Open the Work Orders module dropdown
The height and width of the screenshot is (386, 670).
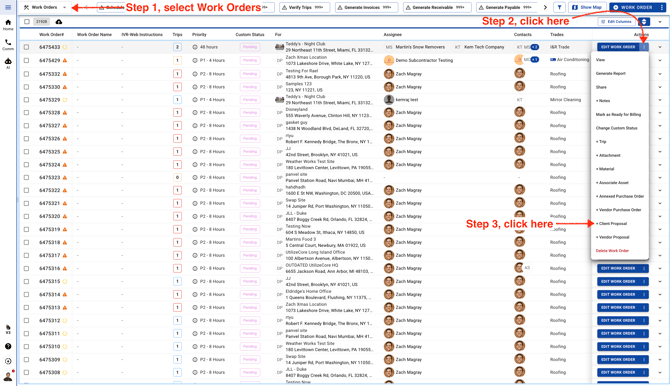45,7
